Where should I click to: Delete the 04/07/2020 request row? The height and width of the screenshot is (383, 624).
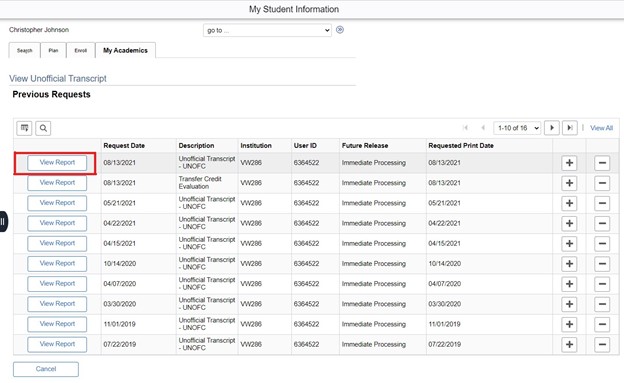(x=602, y=284)
